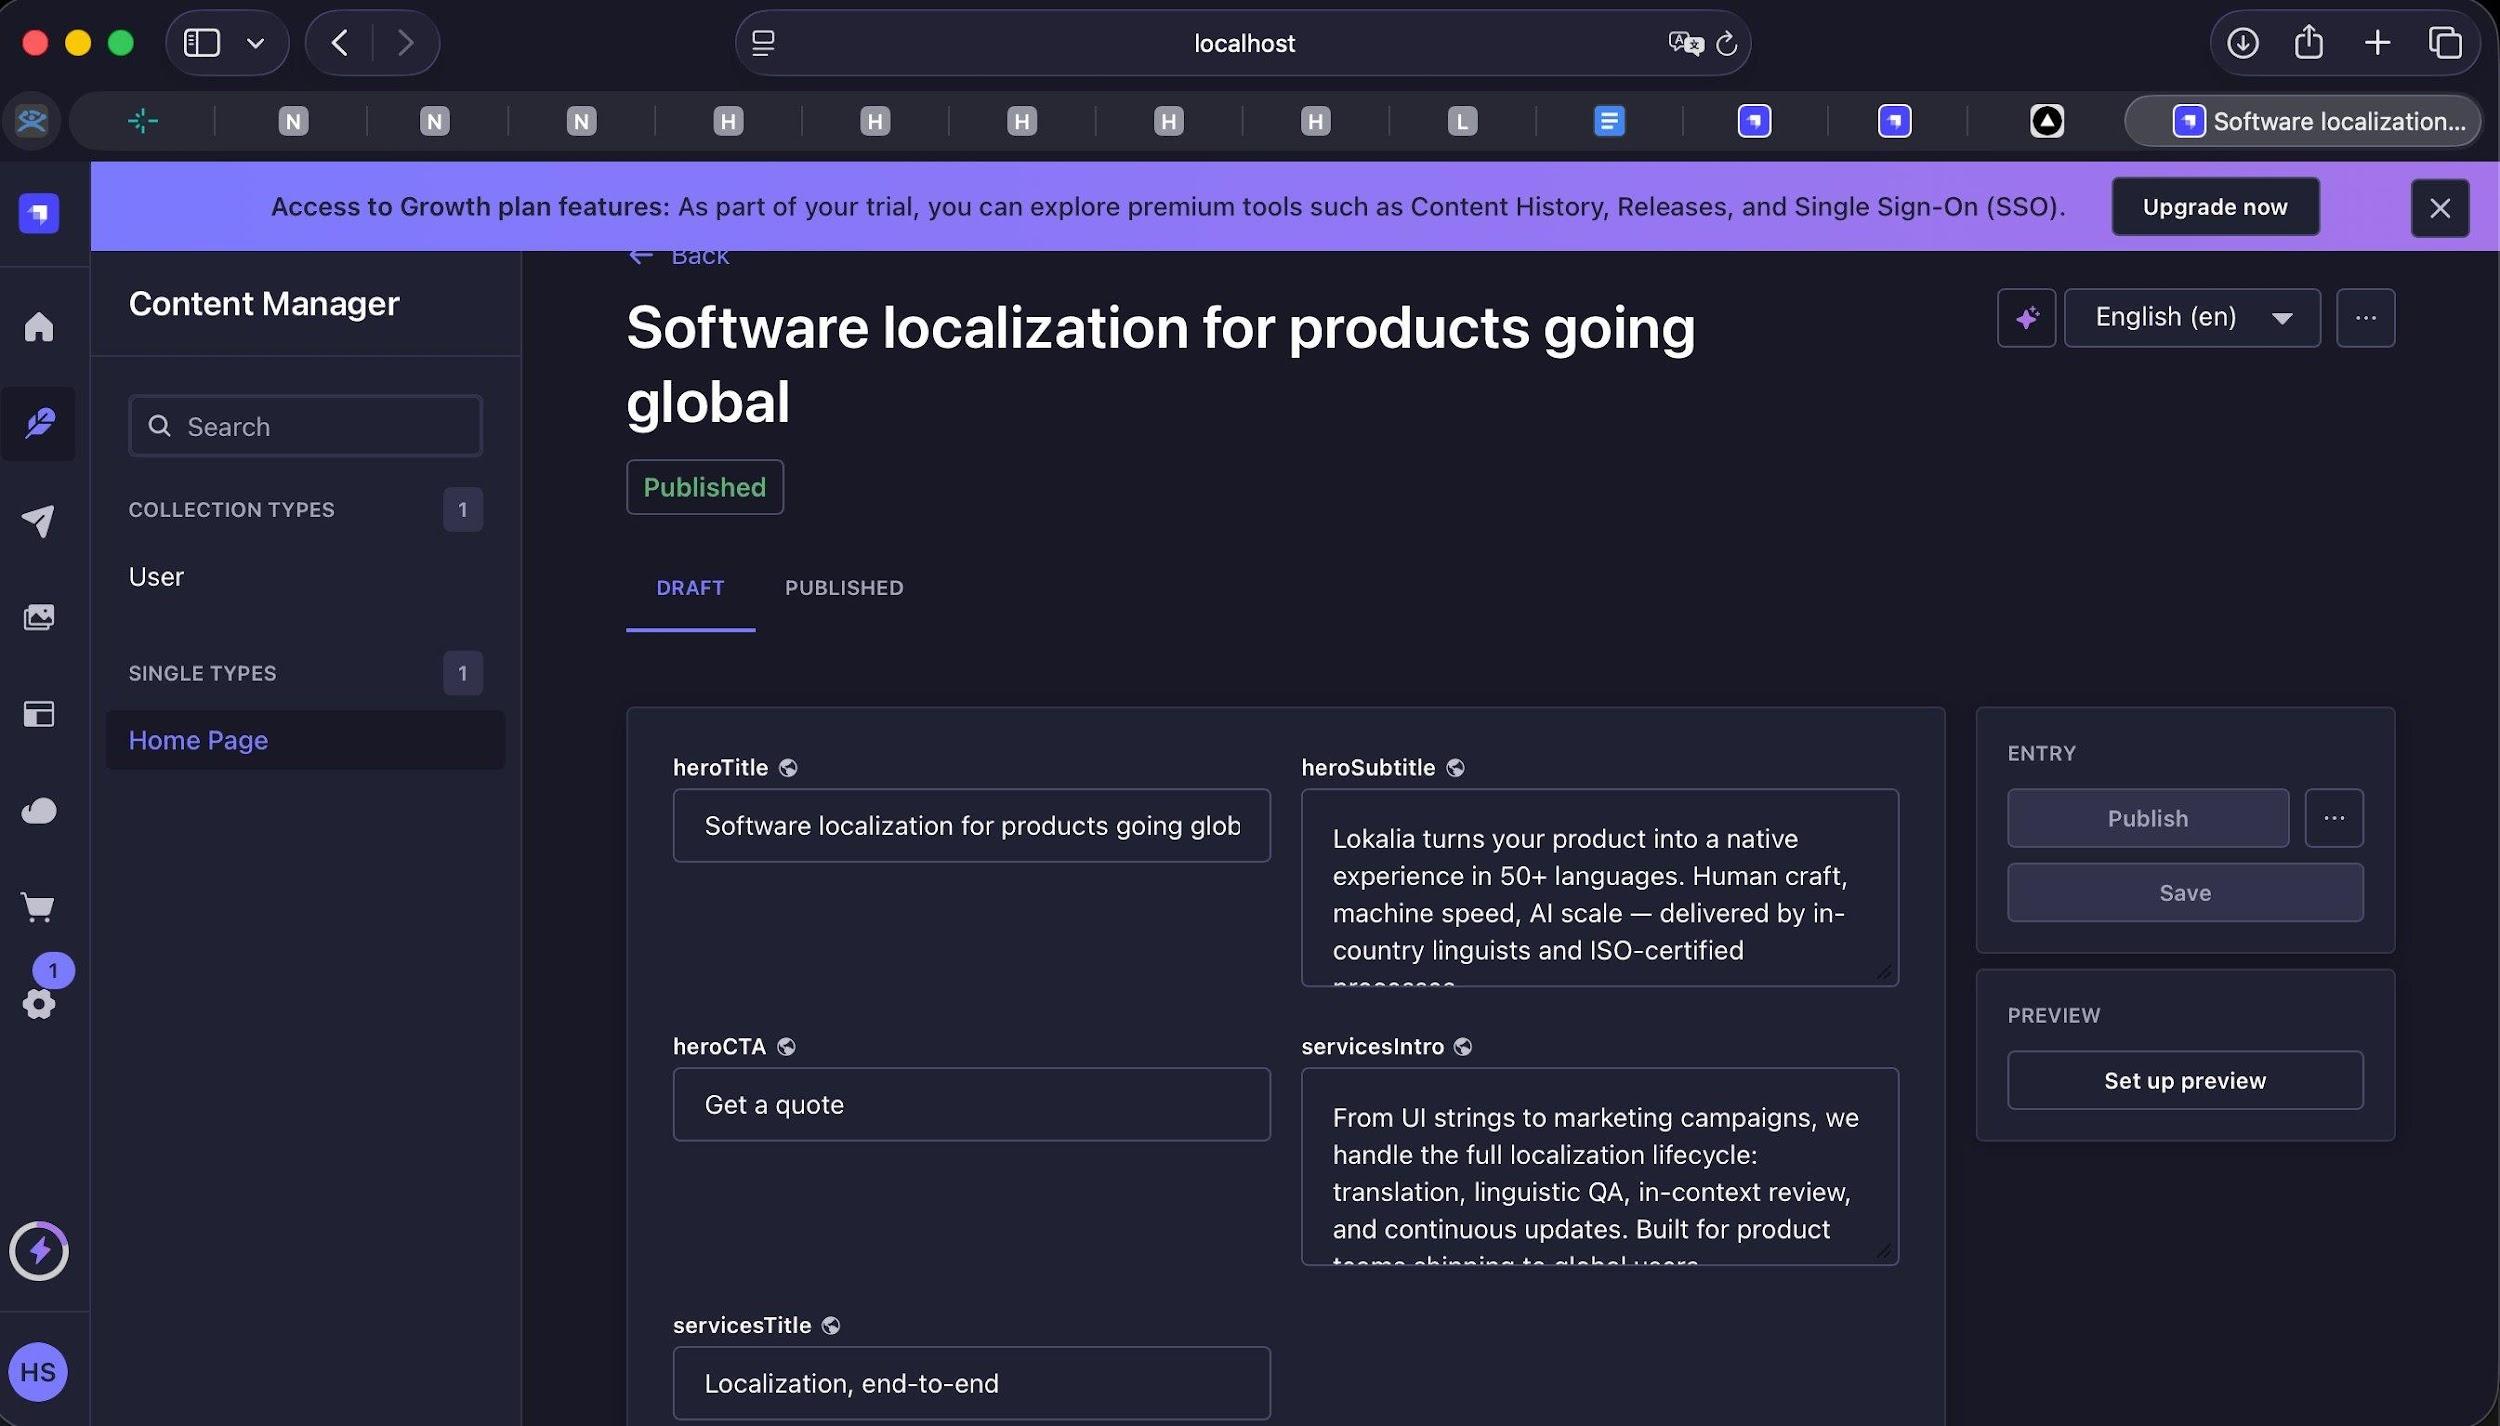Open the Deploy paper plane icon
The image size is (2500, 1426).
38,521
